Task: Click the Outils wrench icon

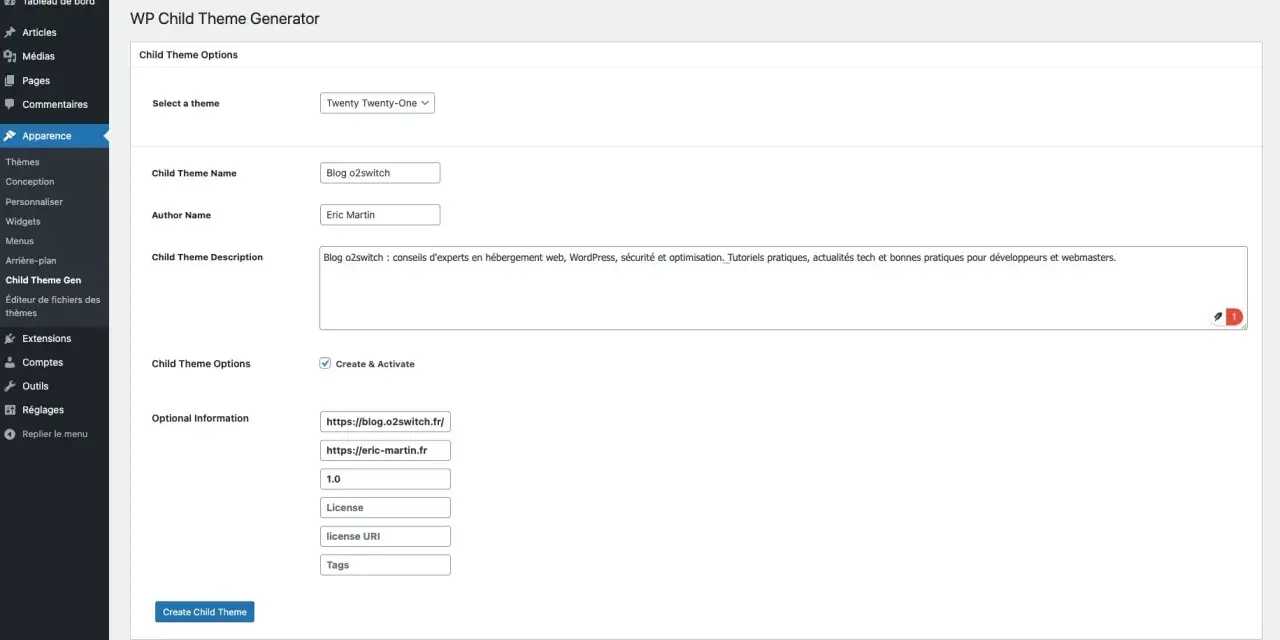Action: pos(10,386)
